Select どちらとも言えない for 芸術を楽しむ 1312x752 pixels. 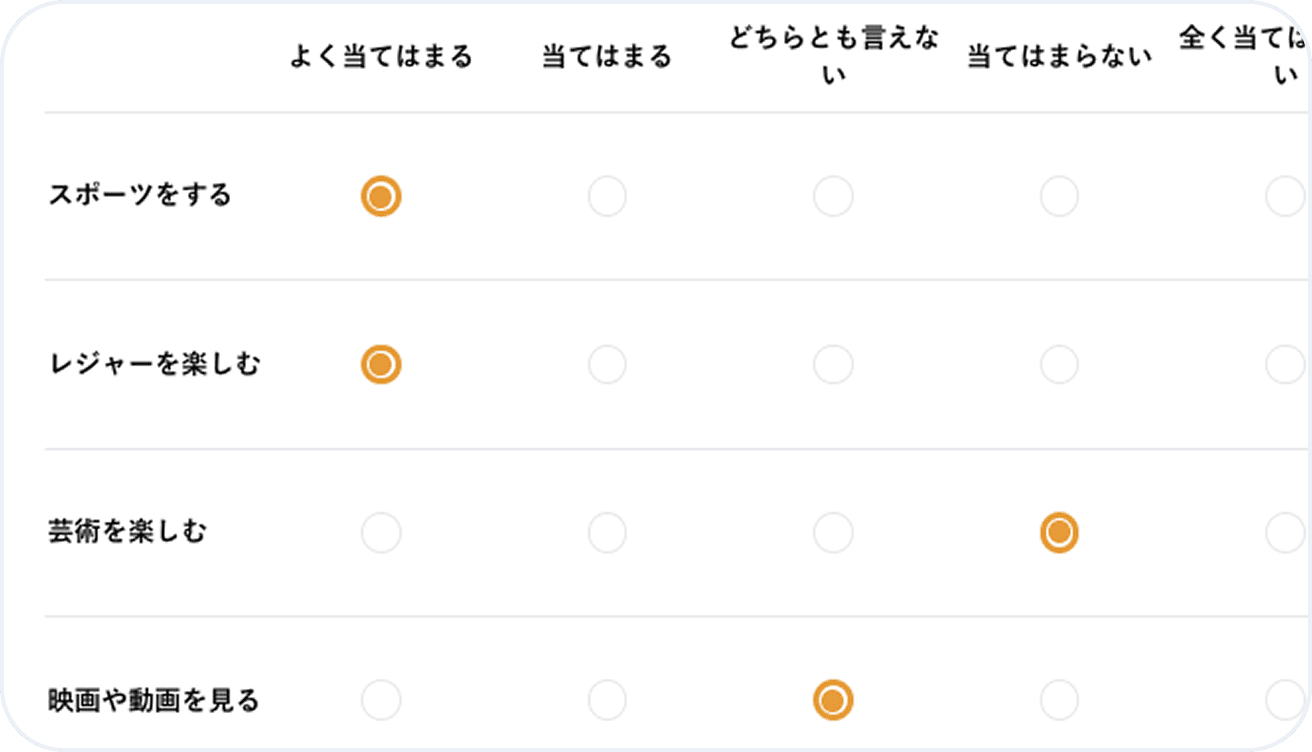[x=832, y=532]
